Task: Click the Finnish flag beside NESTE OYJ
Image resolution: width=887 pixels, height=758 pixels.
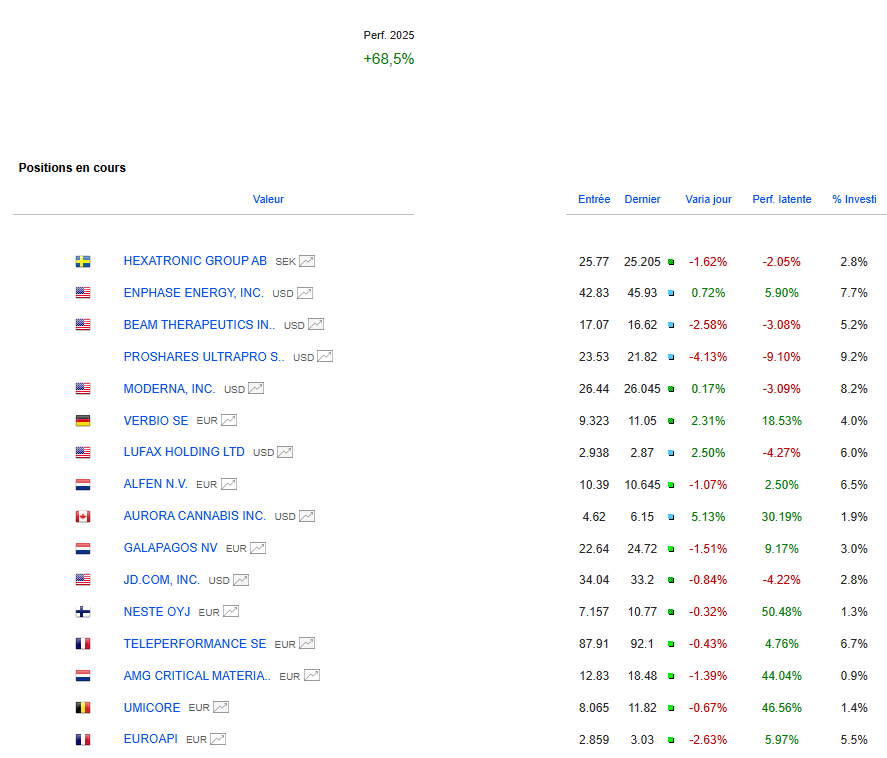Action: coord(83,612)
